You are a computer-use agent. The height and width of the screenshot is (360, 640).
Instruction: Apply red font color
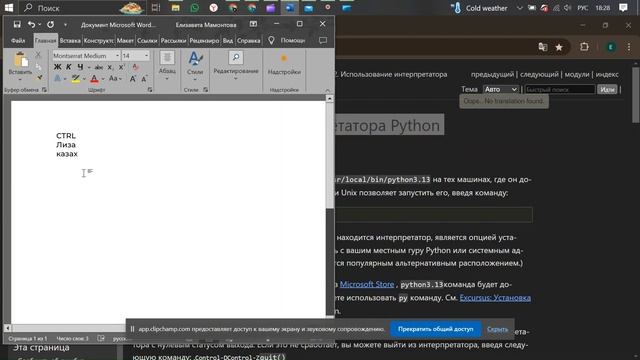click(x=94, y=78)
